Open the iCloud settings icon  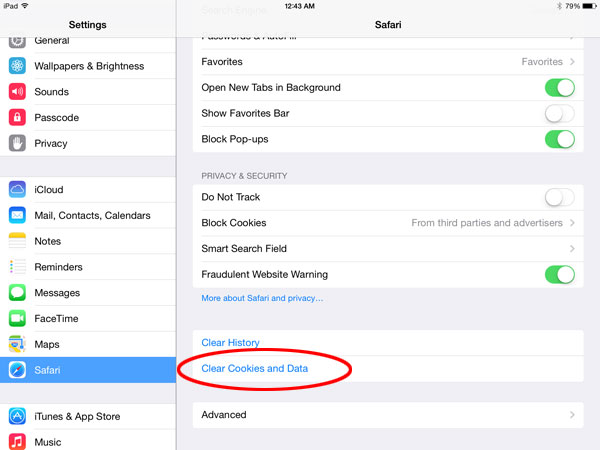click(17, 190)
